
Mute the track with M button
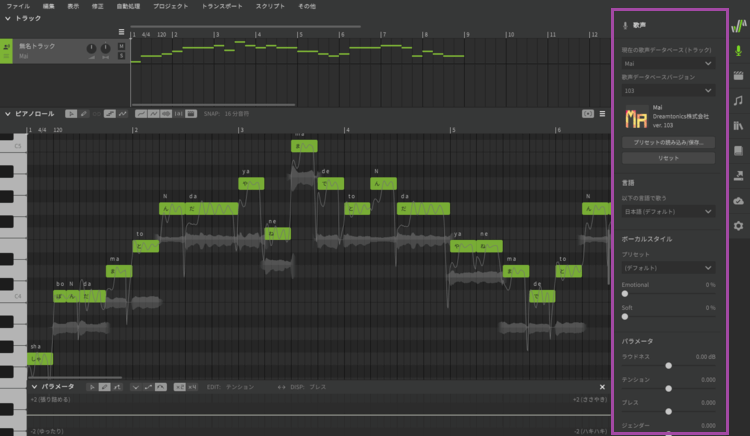[121, 46]
